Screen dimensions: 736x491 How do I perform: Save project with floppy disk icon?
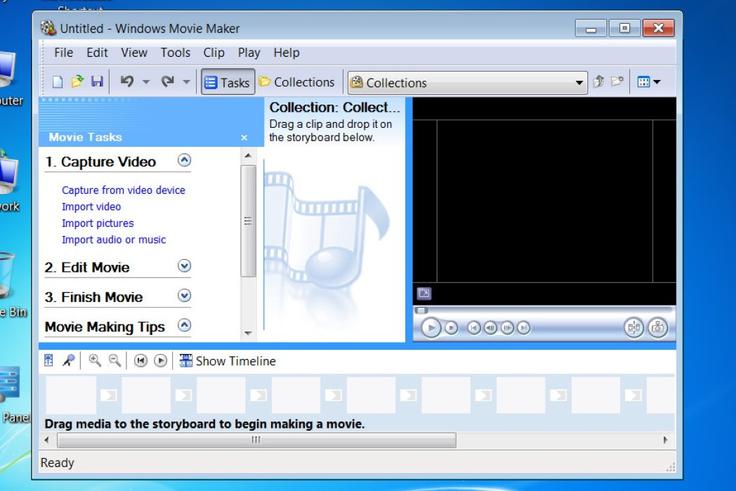tap(97, 82)
